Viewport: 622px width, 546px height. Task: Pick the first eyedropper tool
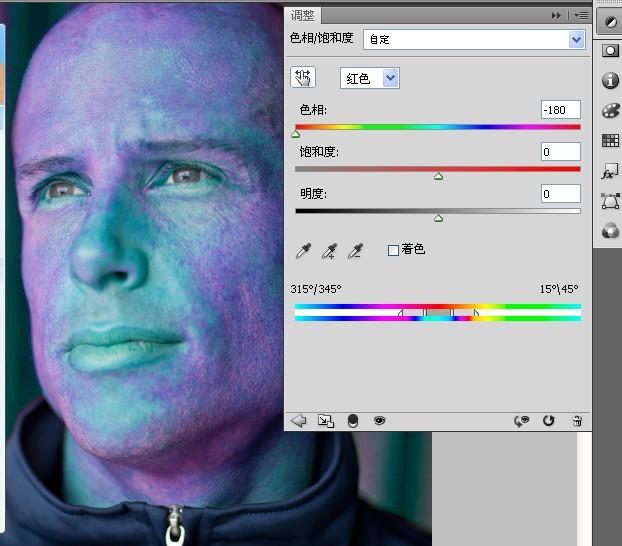pos(303,251)
